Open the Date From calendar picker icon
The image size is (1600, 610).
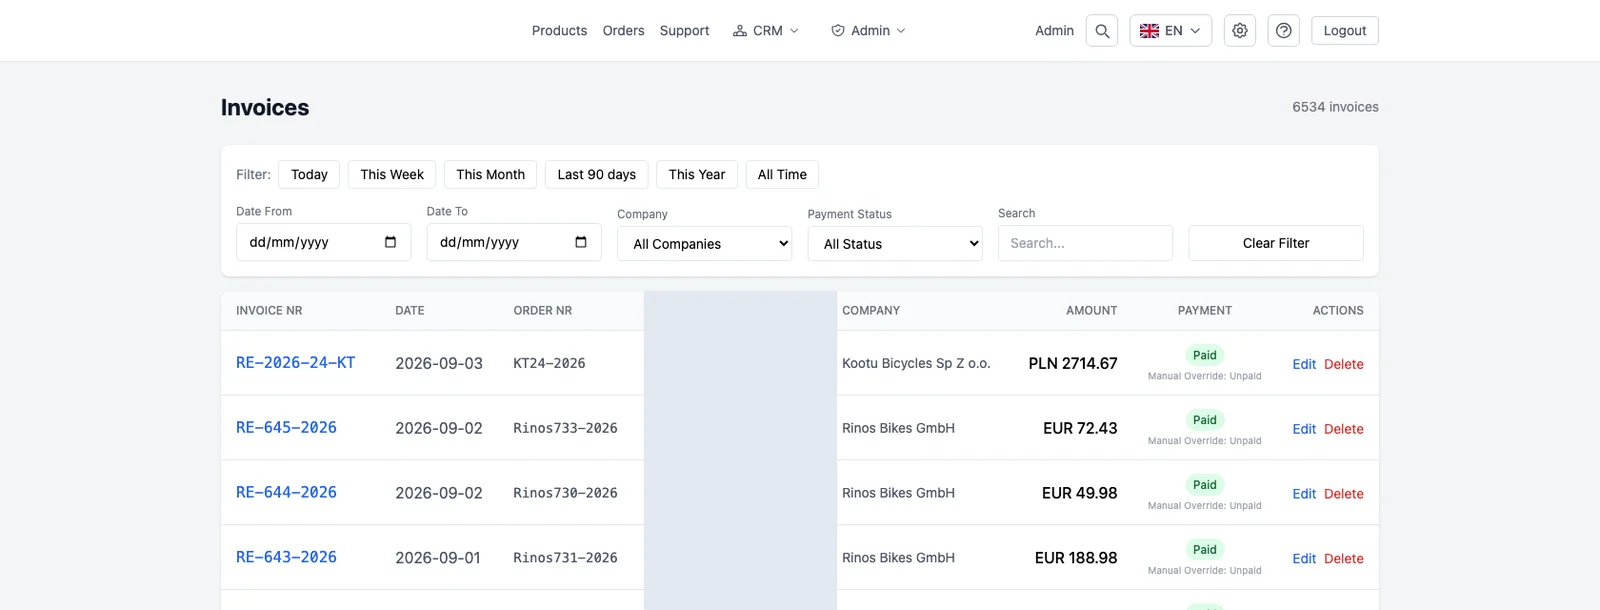coord(390,242)
